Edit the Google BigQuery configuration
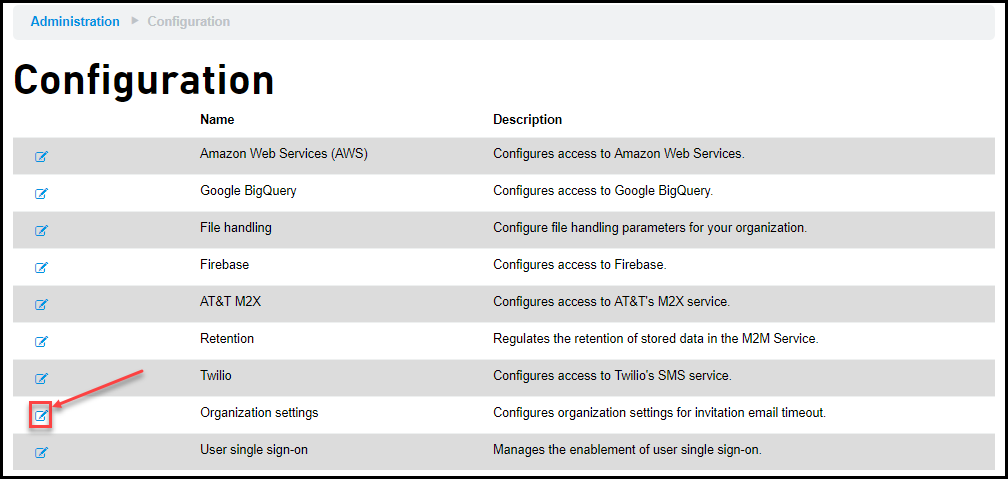 [41, 193]
